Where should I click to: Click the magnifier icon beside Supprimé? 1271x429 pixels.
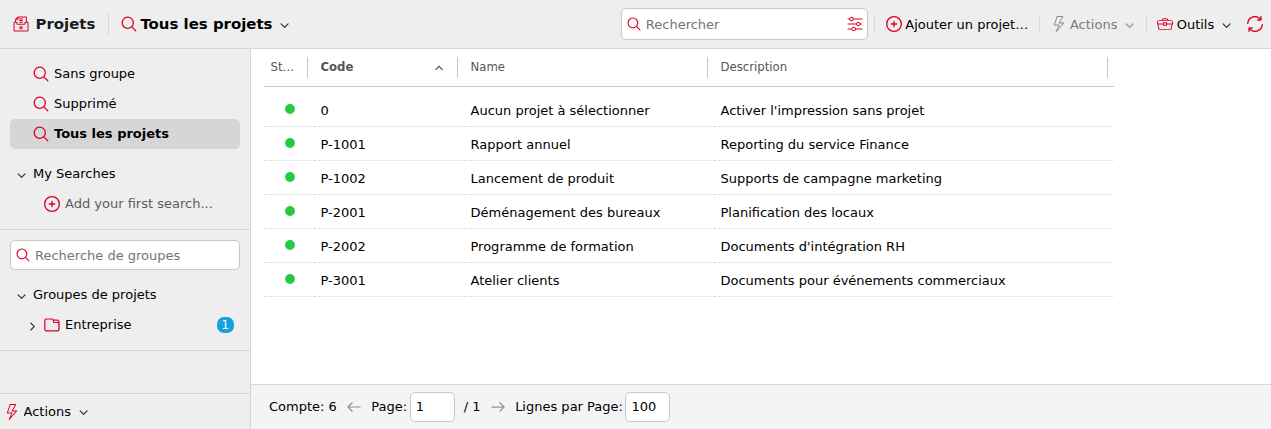point(41,104)
